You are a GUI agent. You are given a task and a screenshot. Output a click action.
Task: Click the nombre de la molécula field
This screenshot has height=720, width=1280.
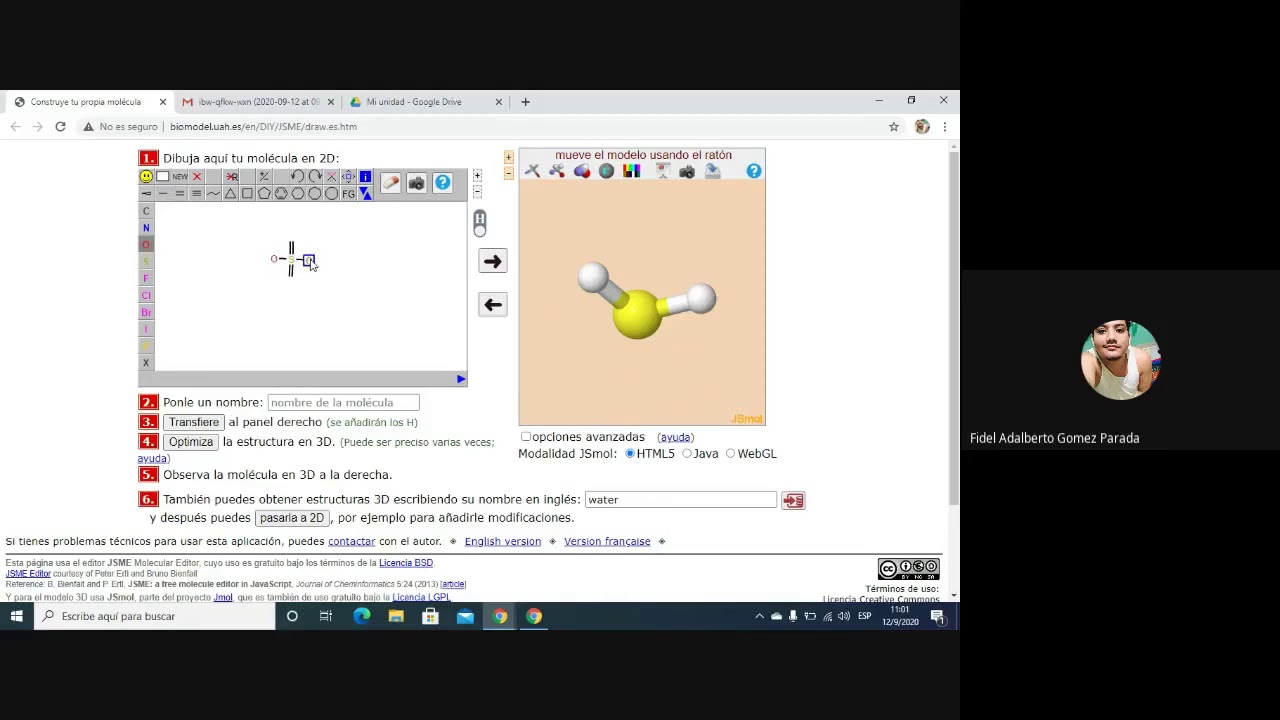coord(343,402)
